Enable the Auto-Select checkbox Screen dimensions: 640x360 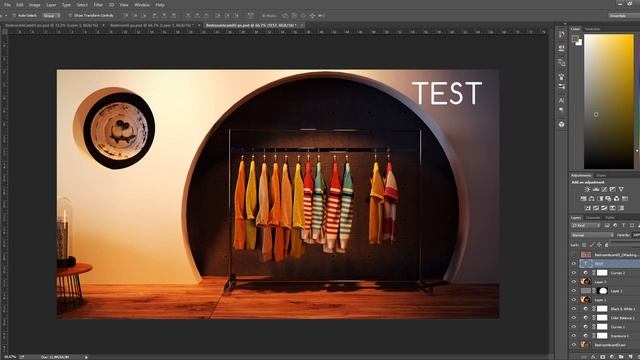click(14, 15)
